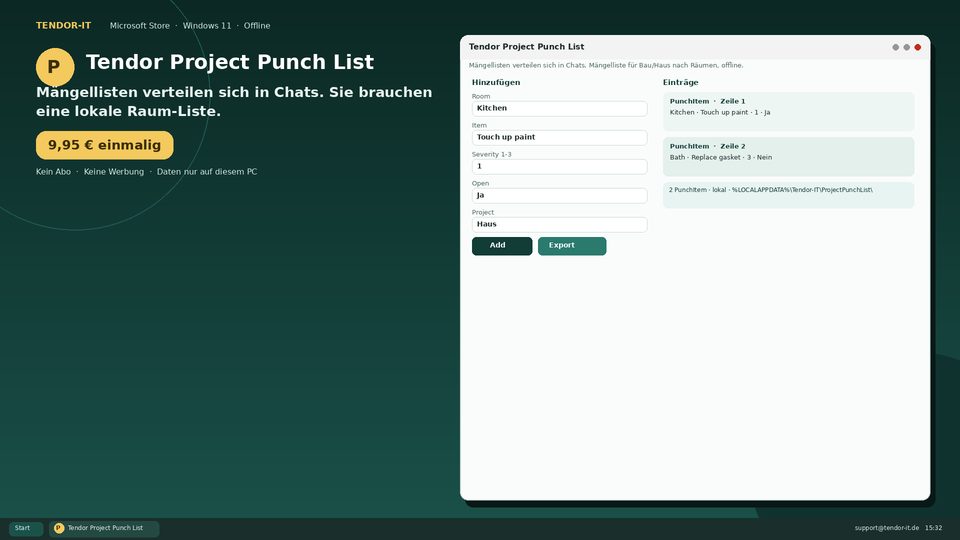Click the first gray window control dot
Viewport: 960px width, 540px height.
point(895,47)
